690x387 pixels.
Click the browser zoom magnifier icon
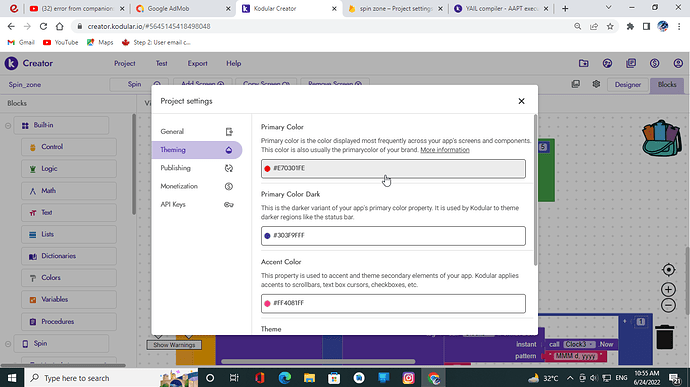[577, 26]
